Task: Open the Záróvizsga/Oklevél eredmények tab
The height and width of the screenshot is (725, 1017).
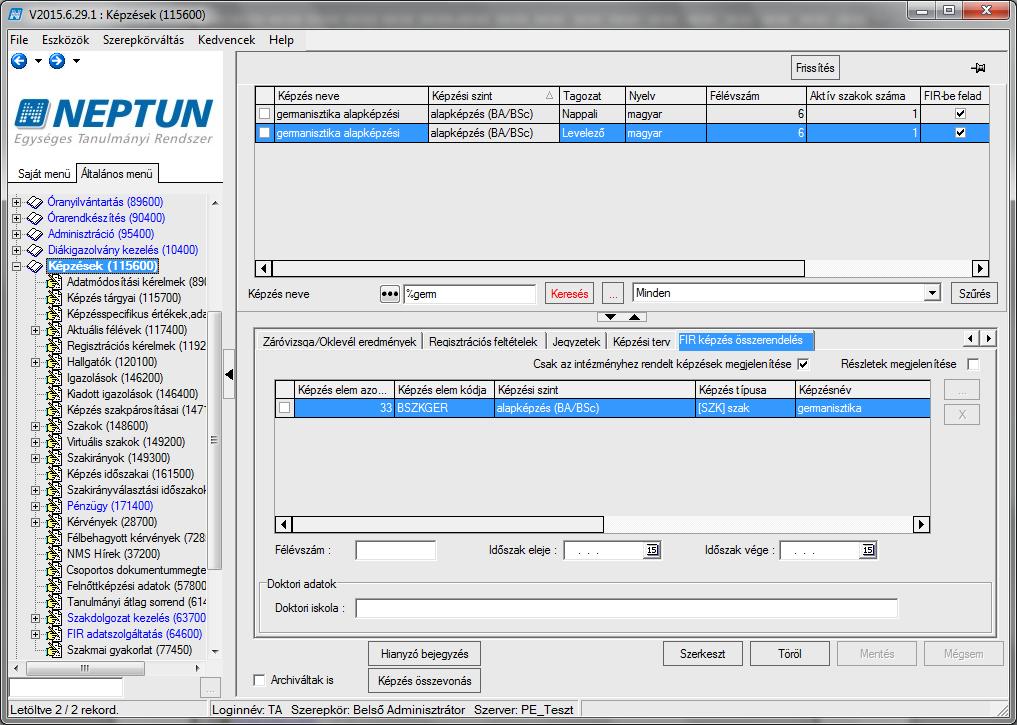Action: tap(339, 341)
